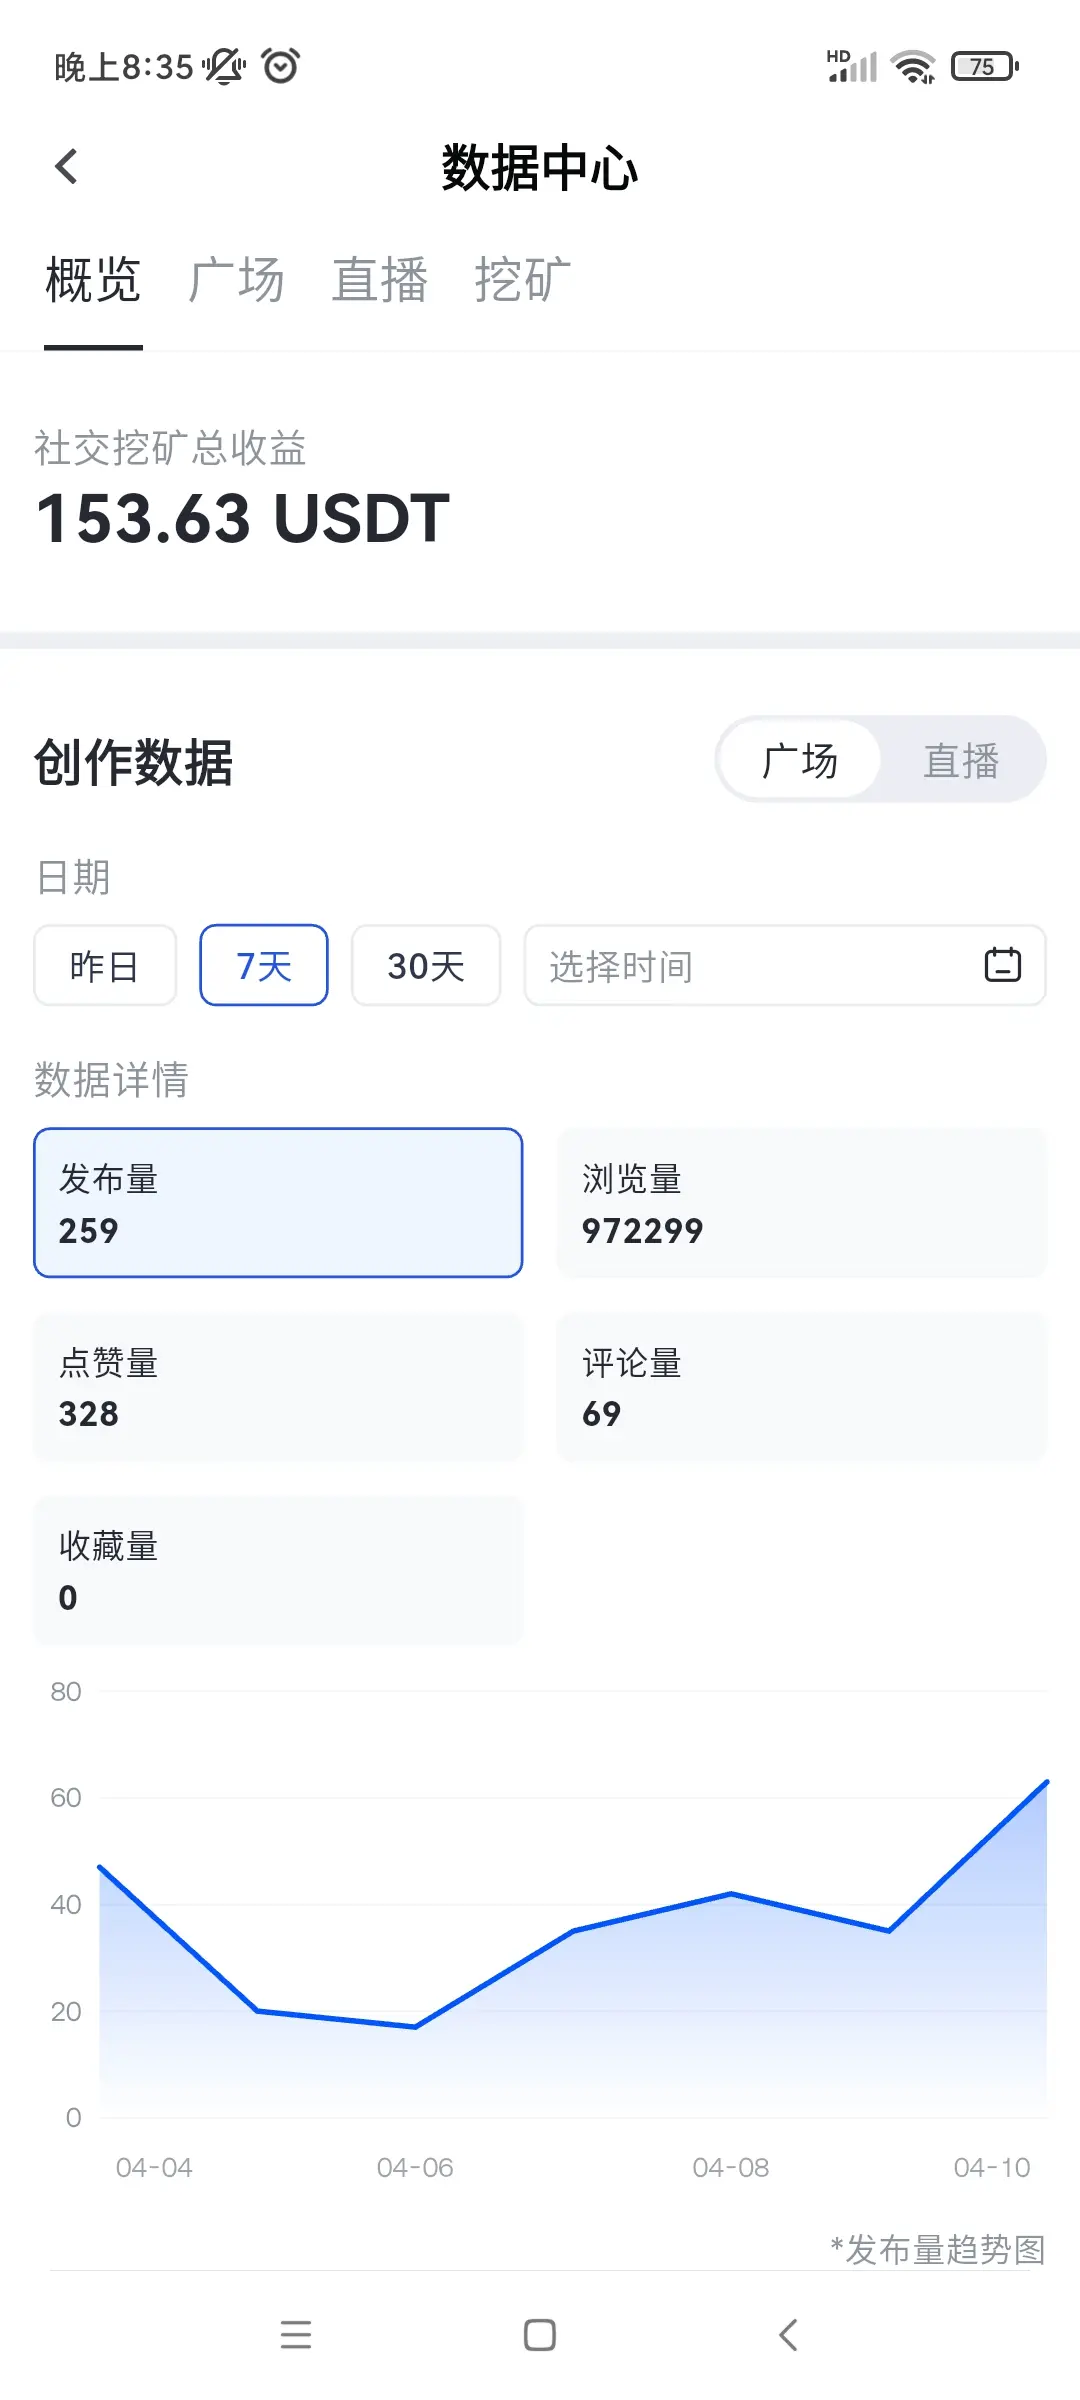Switch creation data toggle to 直播
The image size is (1080, 2400).
coord(961,761)
